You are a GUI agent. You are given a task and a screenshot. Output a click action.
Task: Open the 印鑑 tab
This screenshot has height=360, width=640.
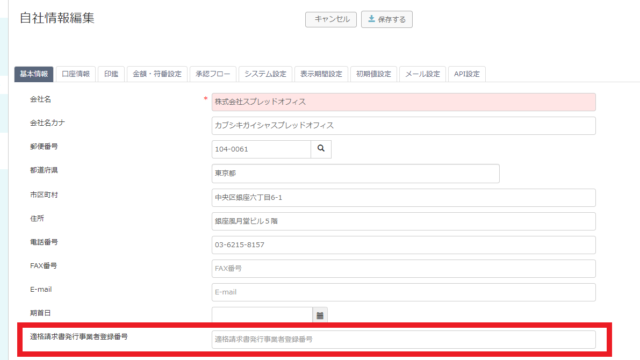(111, 74)
